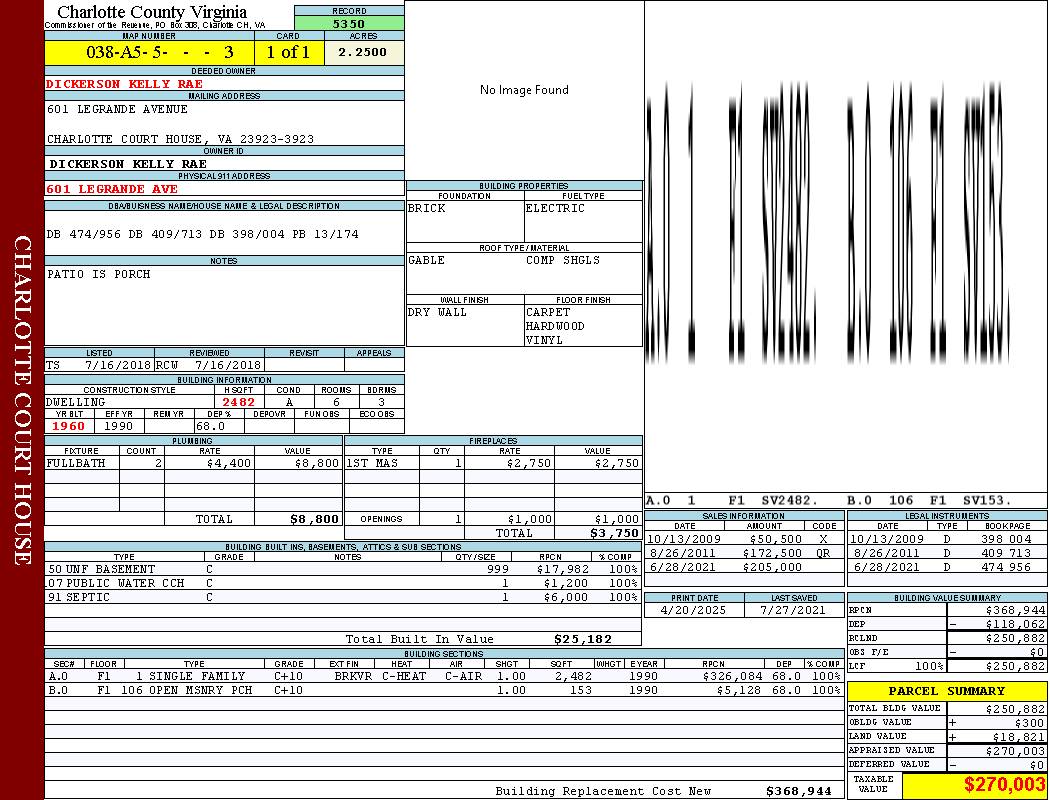The height and width of the screenshot is (800, 1050).
Task: Select reviewed date RCW 7/16/2018
Action: (208, 366)
